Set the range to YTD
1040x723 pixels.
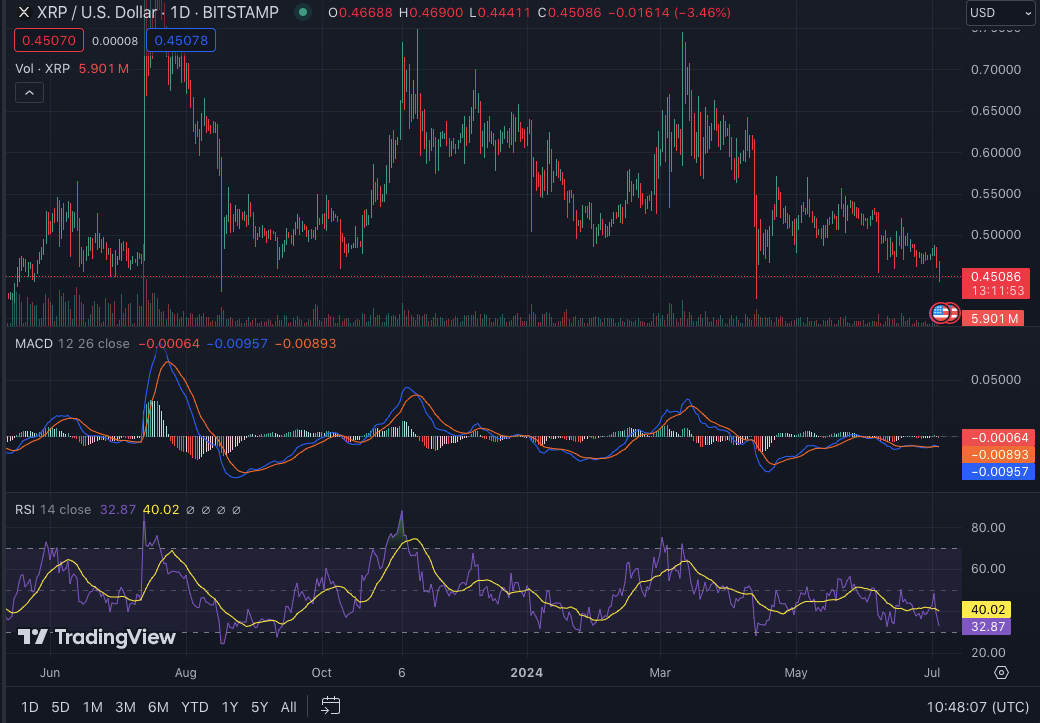point(194,707)
